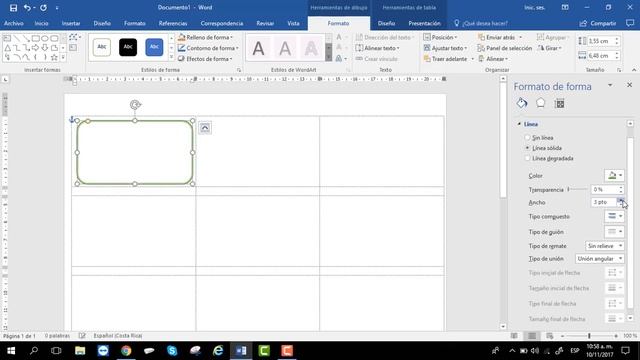Click the Word icon in the taskbar
The image size is (640, 360).
(241, 351)
